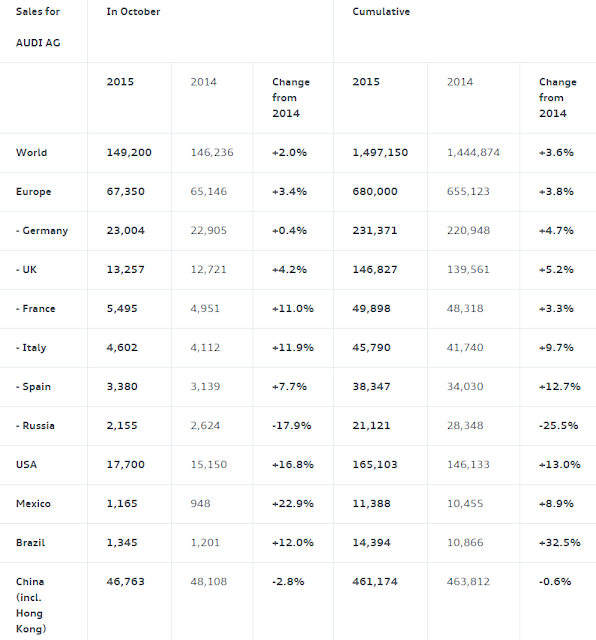Click Germany cumulative 2015 figure 231,371

tap(375, 231)
